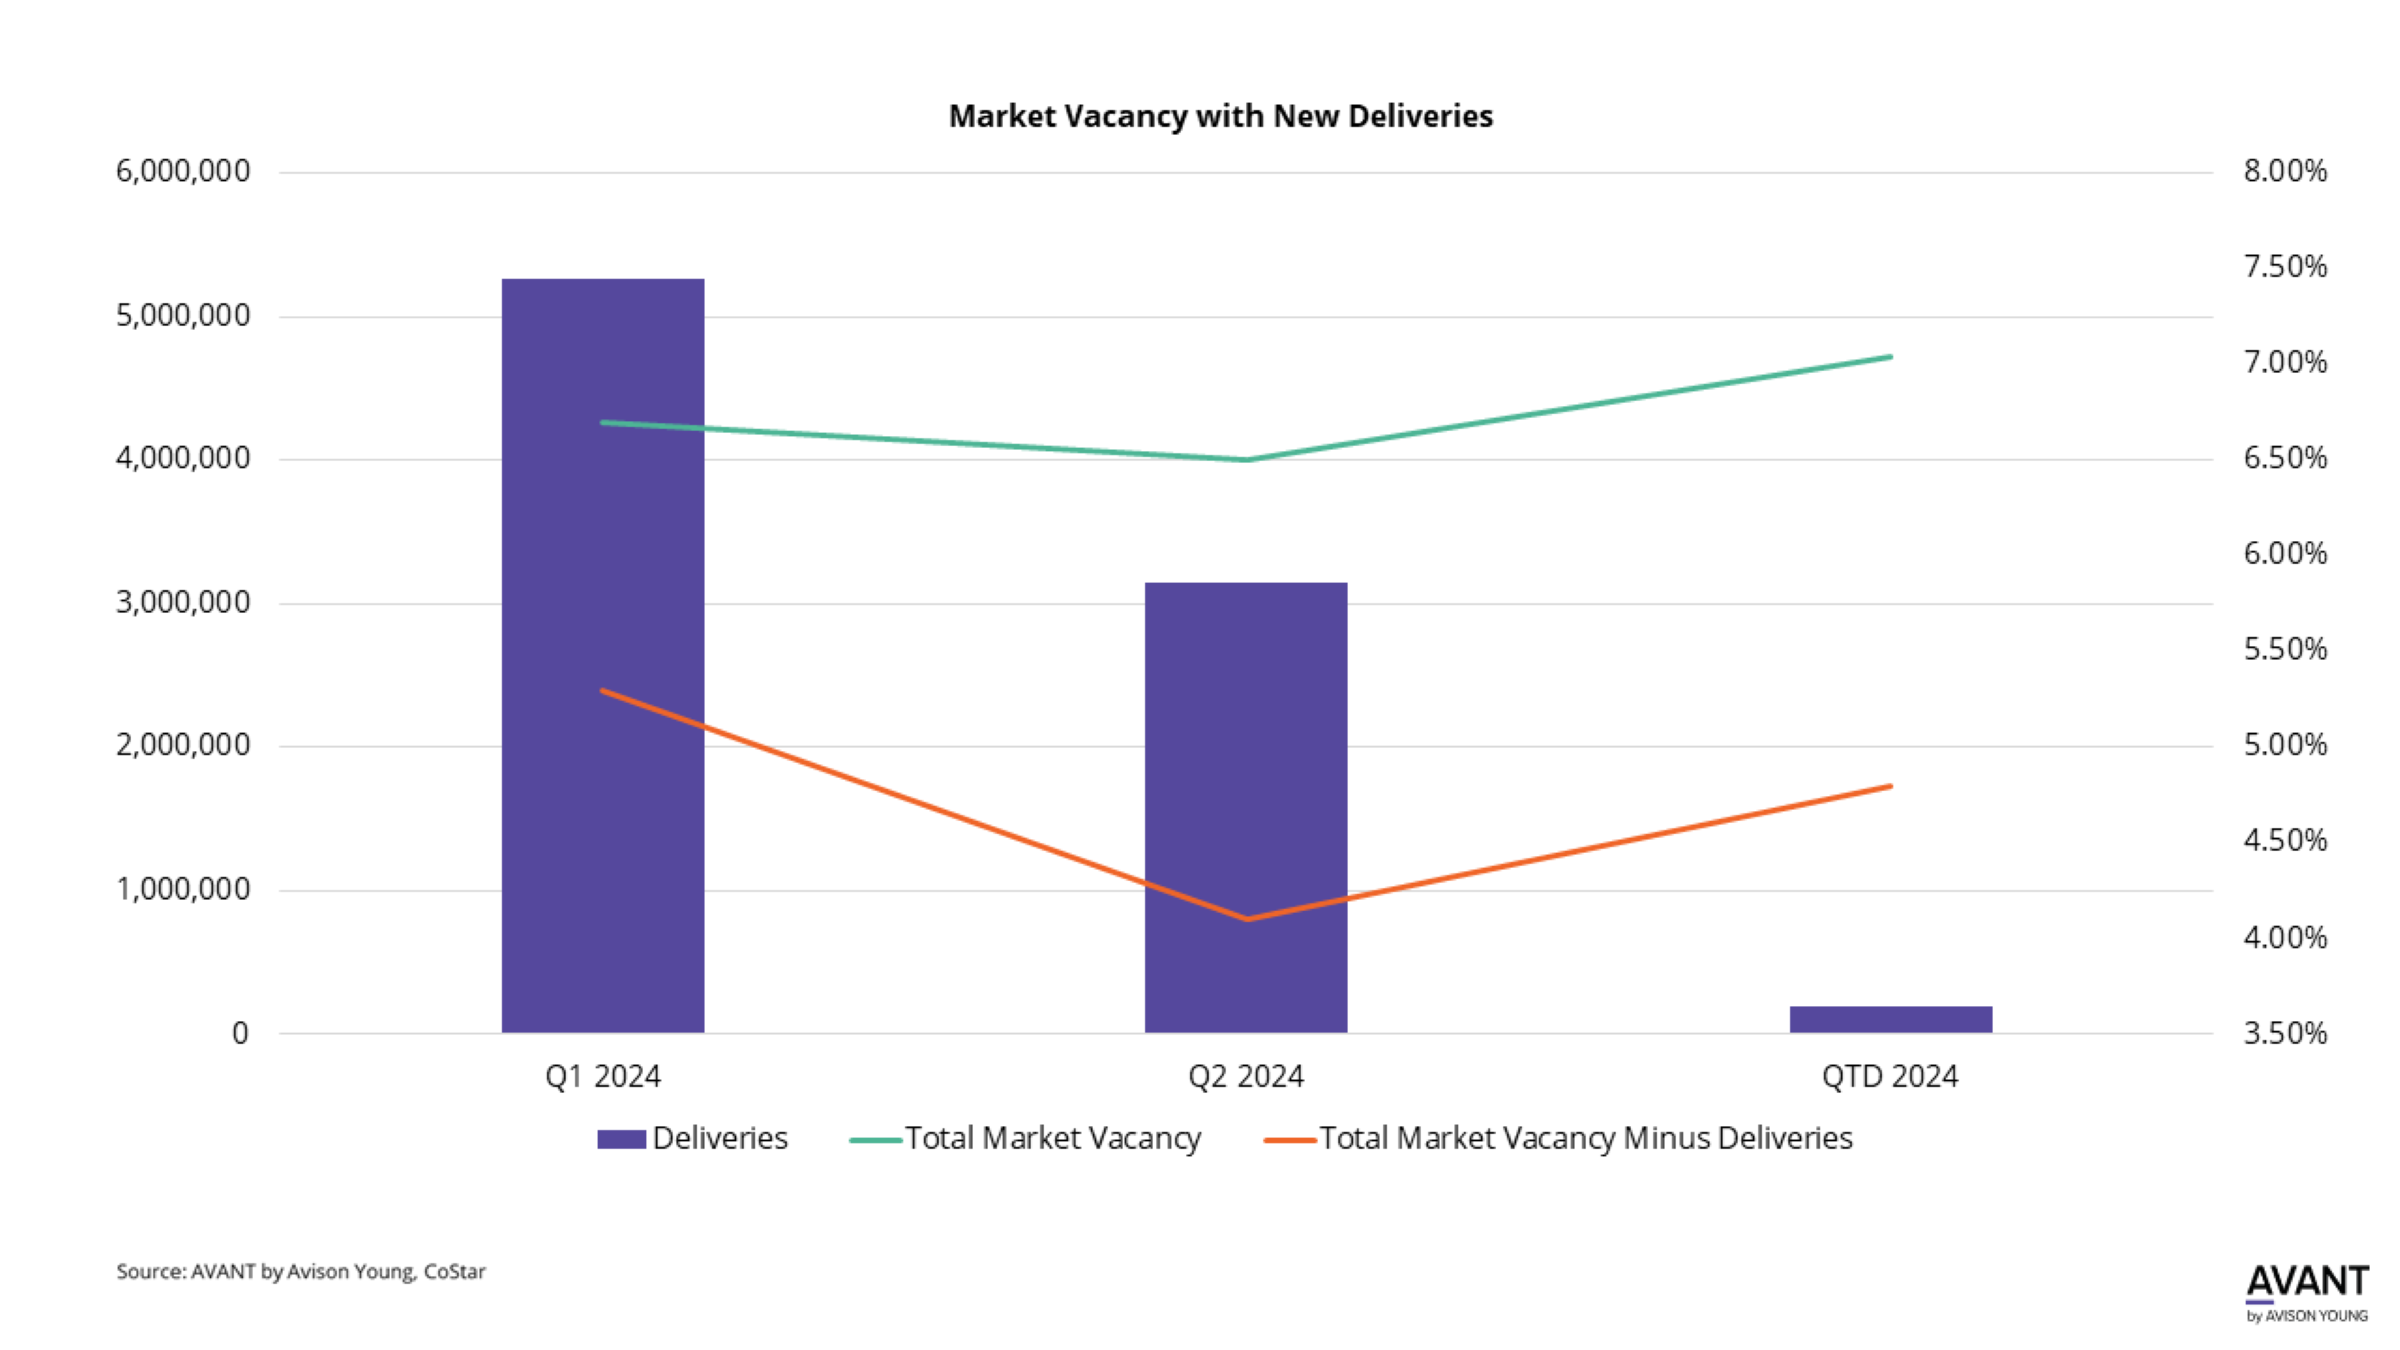Click the '4.00%' right axis value

(x=2285, y=937)
